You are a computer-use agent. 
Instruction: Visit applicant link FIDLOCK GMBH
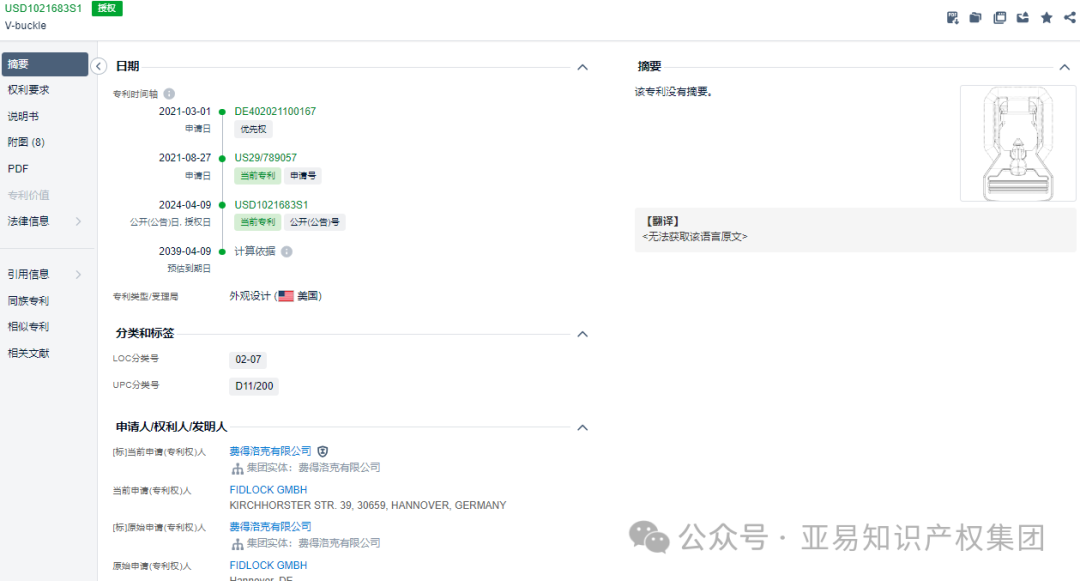(268, 489)
